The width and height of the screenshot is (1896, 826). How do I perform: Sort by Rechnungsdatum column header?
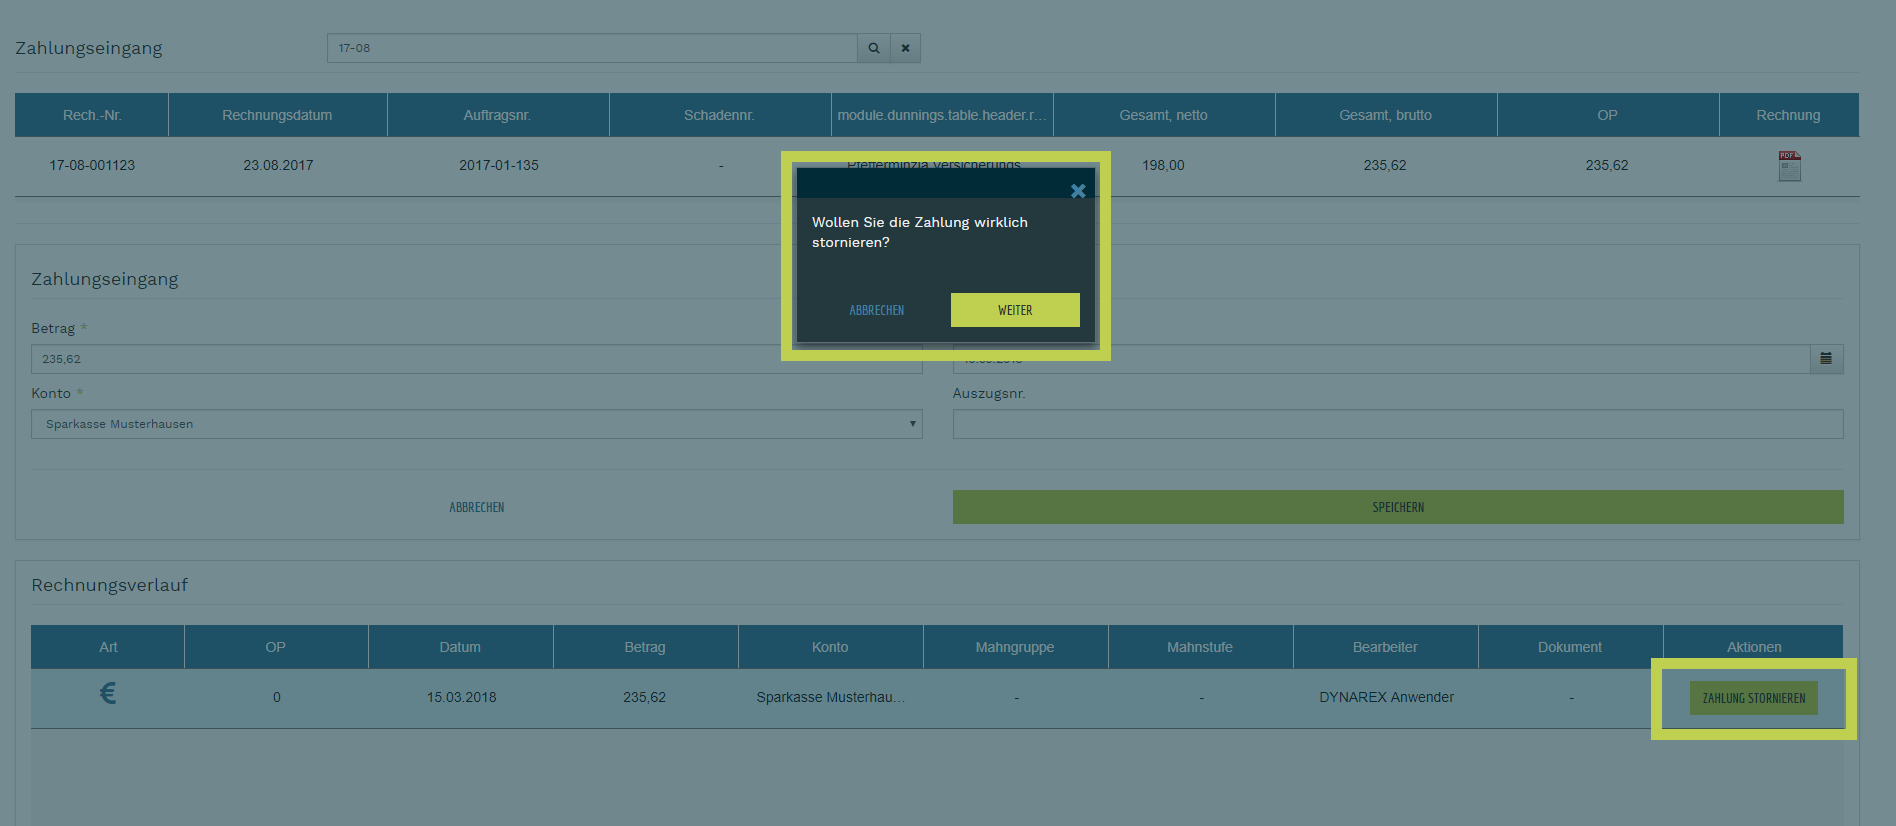pyautogui.click(x=277, y=115)
